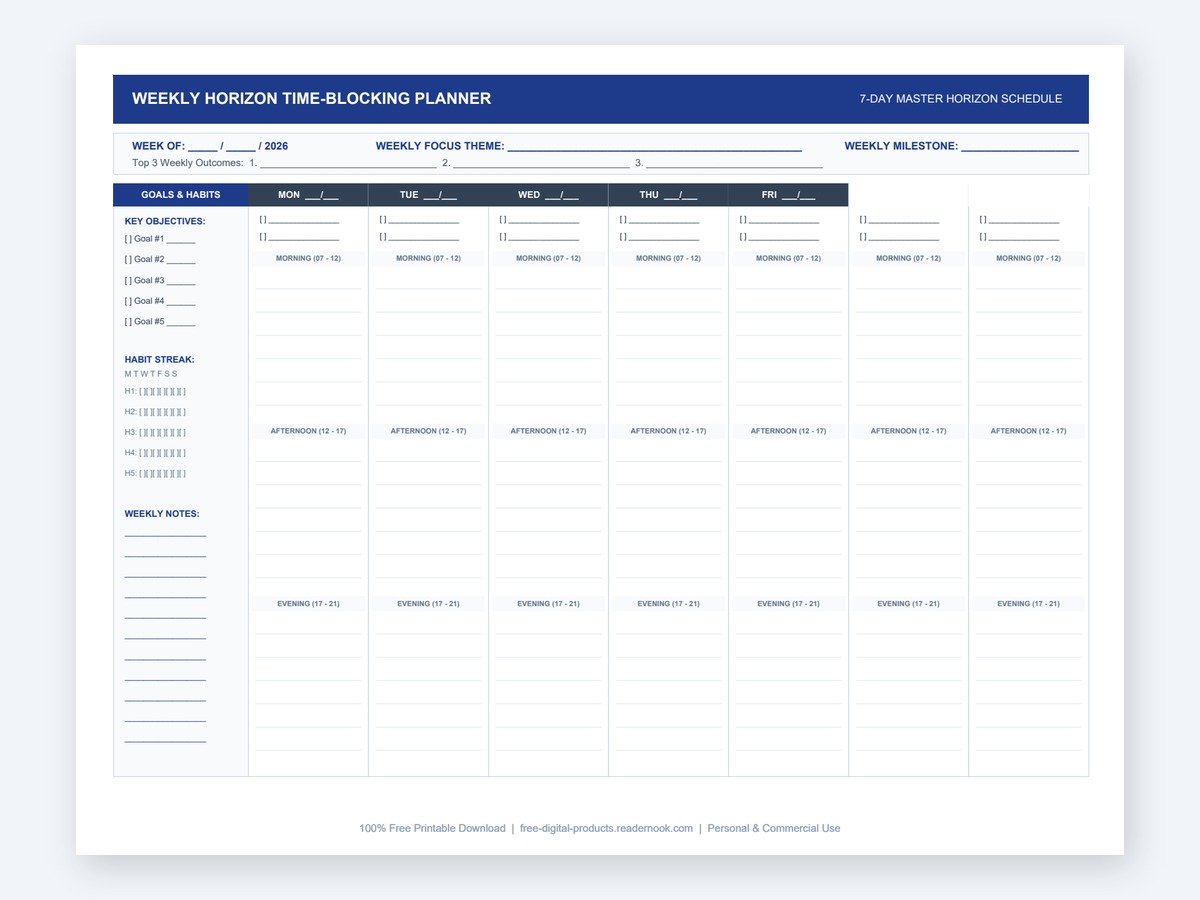The height and width of the screenshot is (900, 1200).
Task: Click 'AFTERNOON (12 - 17)' under THU
Action: (668, 431)
